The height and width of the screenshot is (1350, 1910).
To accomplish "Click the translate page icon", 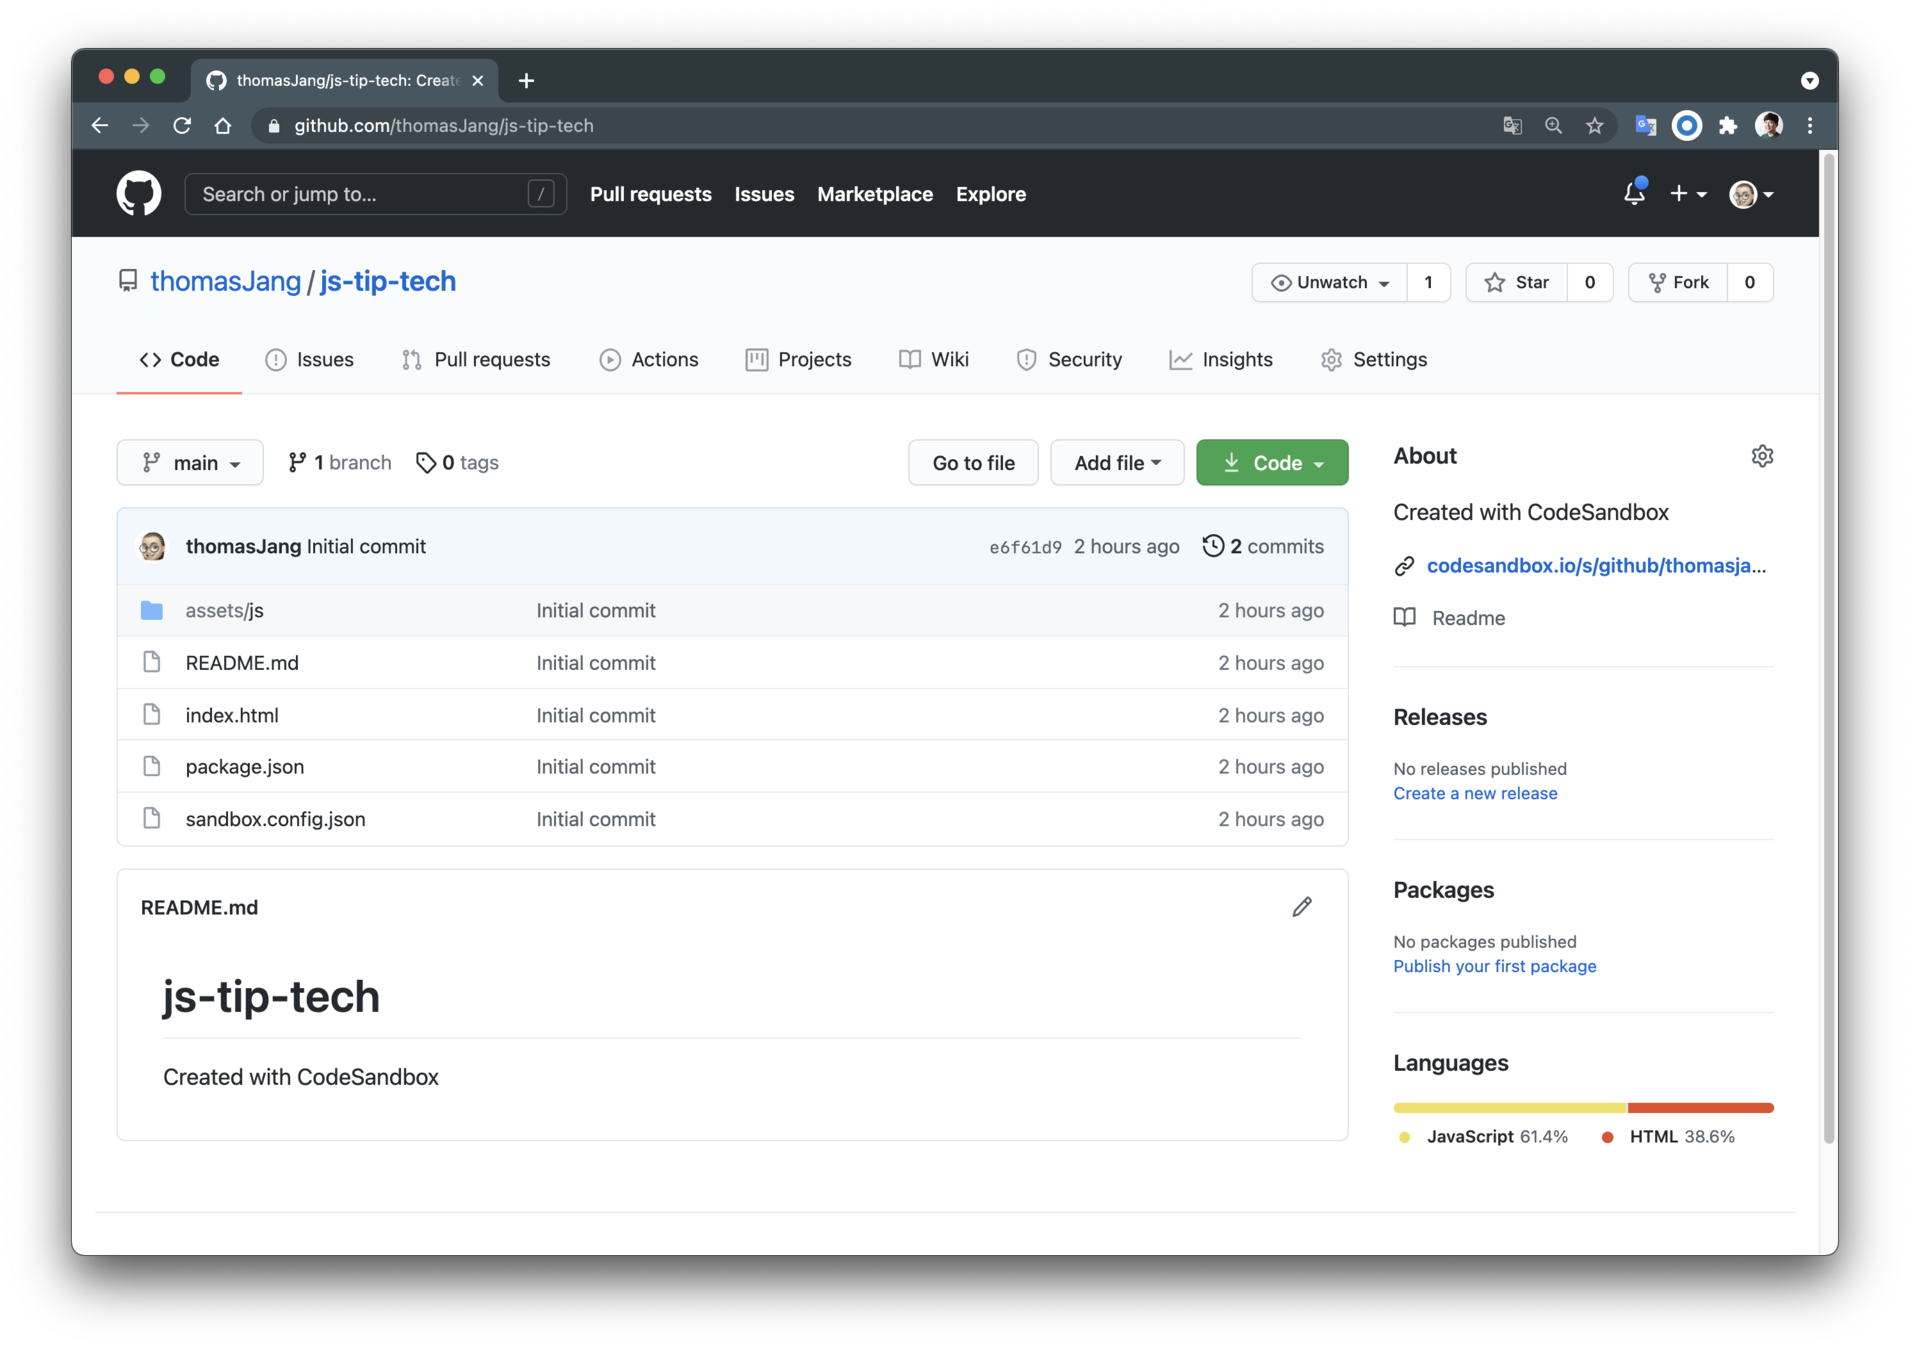I will point(1512,125).
